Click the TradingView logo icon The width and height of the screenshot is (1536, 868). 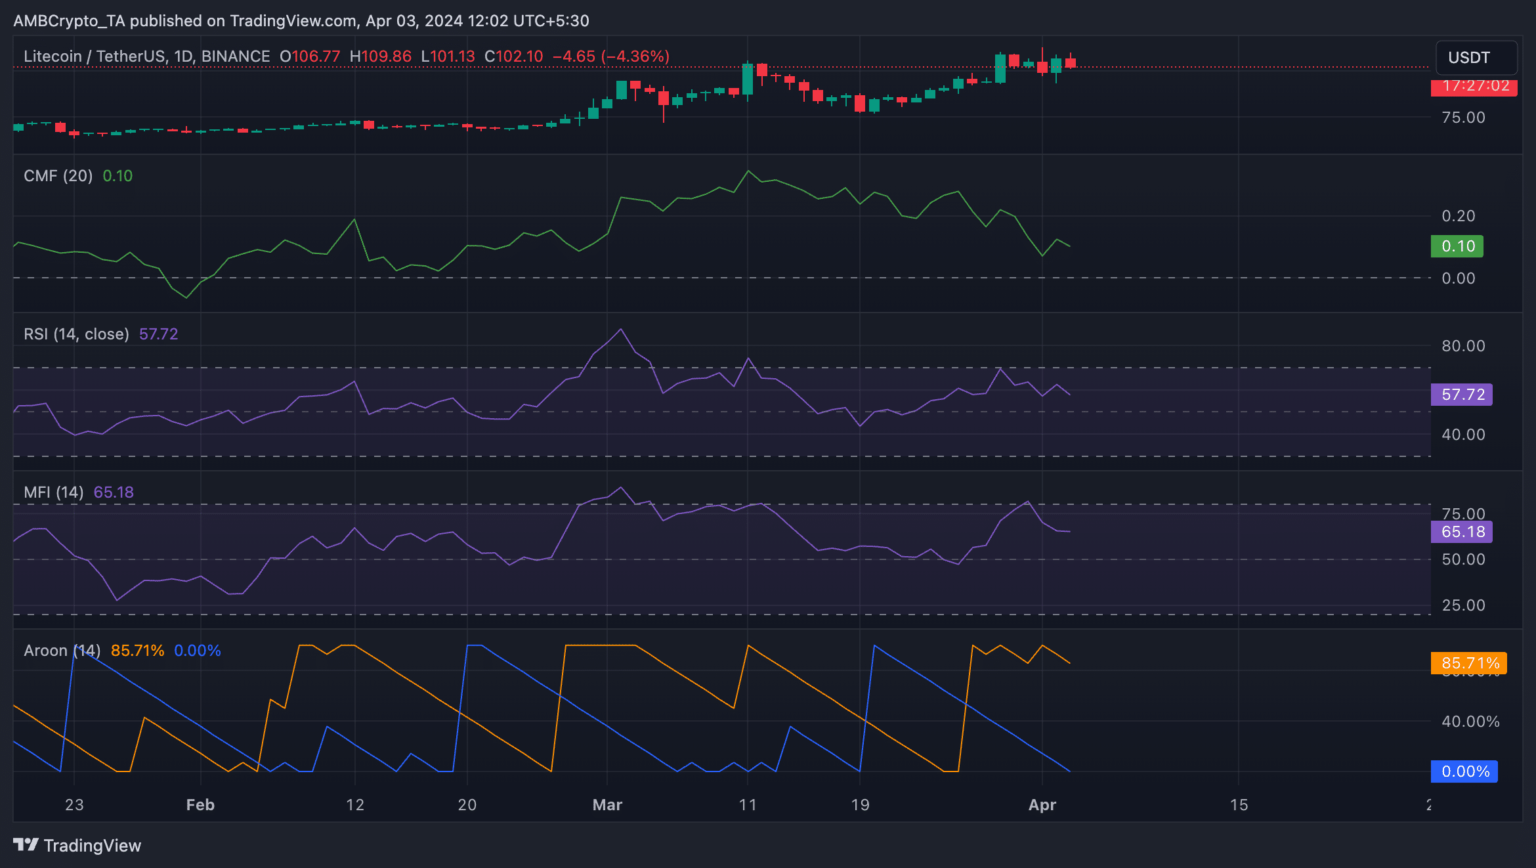click(x=26, y=845)
